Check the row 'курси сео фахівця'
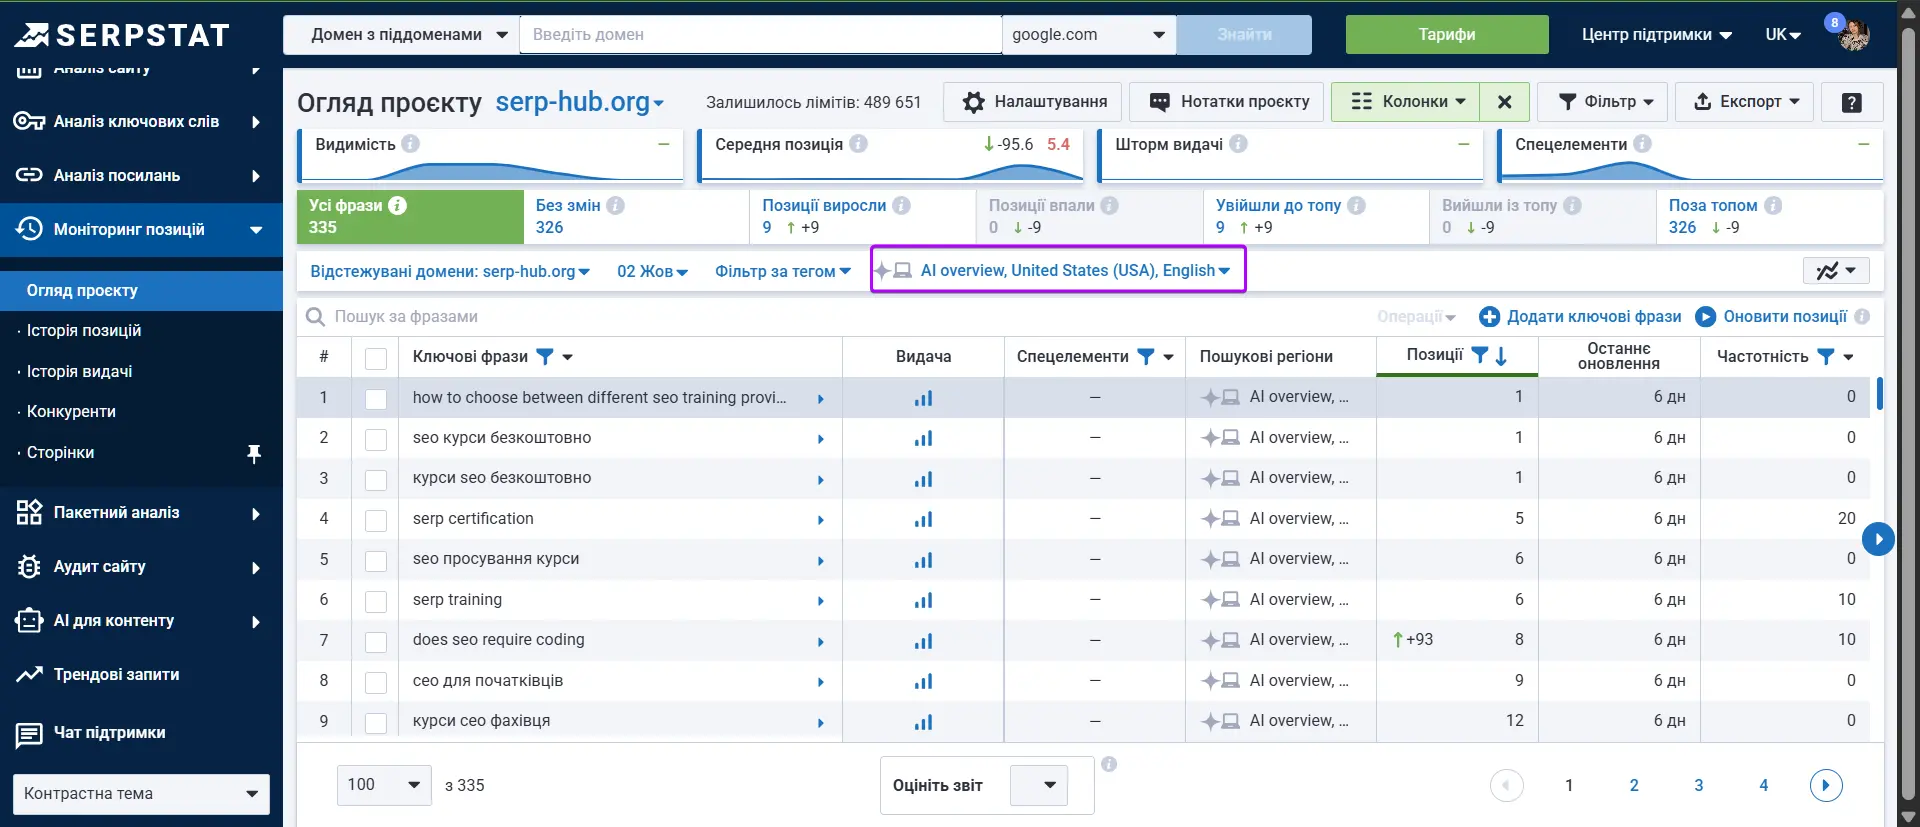 (376, 722)
